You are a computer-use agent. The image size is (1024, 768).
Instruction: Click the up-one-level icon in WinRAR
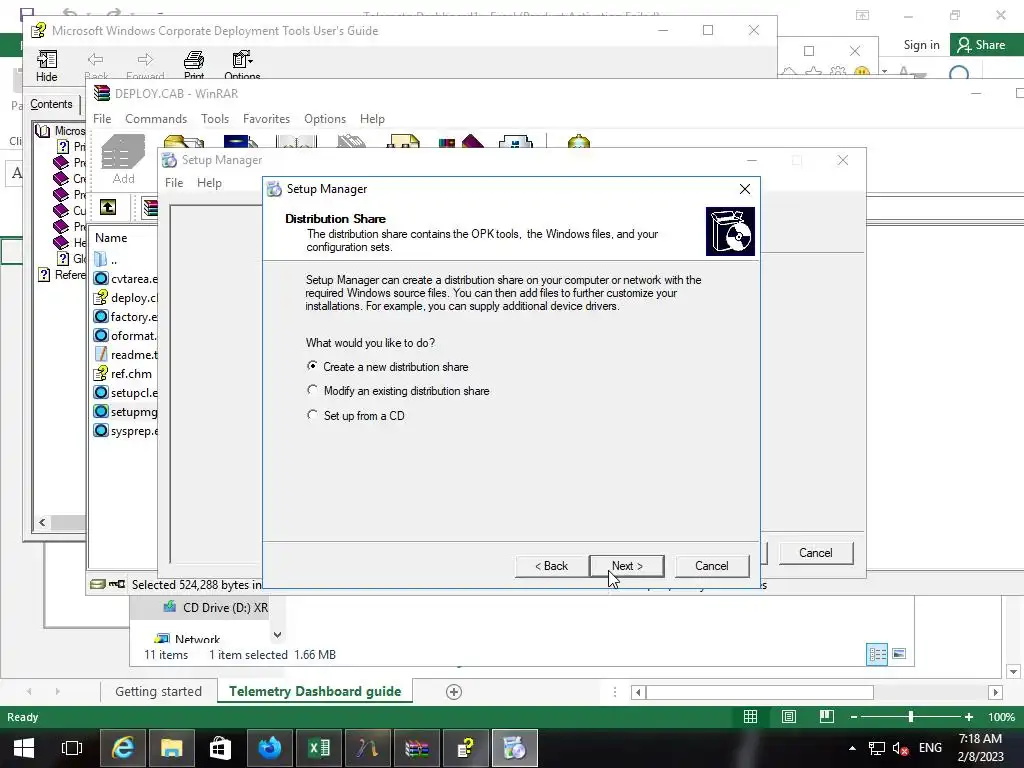click(x=108, y=208)
